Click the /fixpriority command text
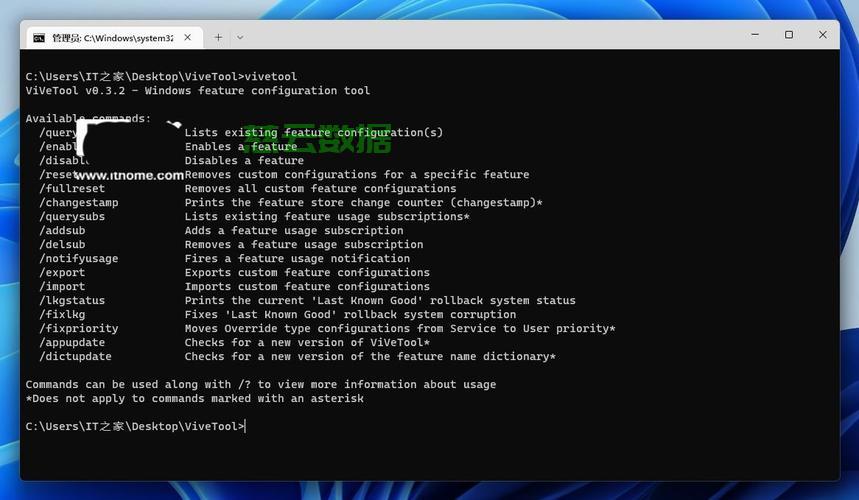 pyautogui.click(x=78, y=329)
